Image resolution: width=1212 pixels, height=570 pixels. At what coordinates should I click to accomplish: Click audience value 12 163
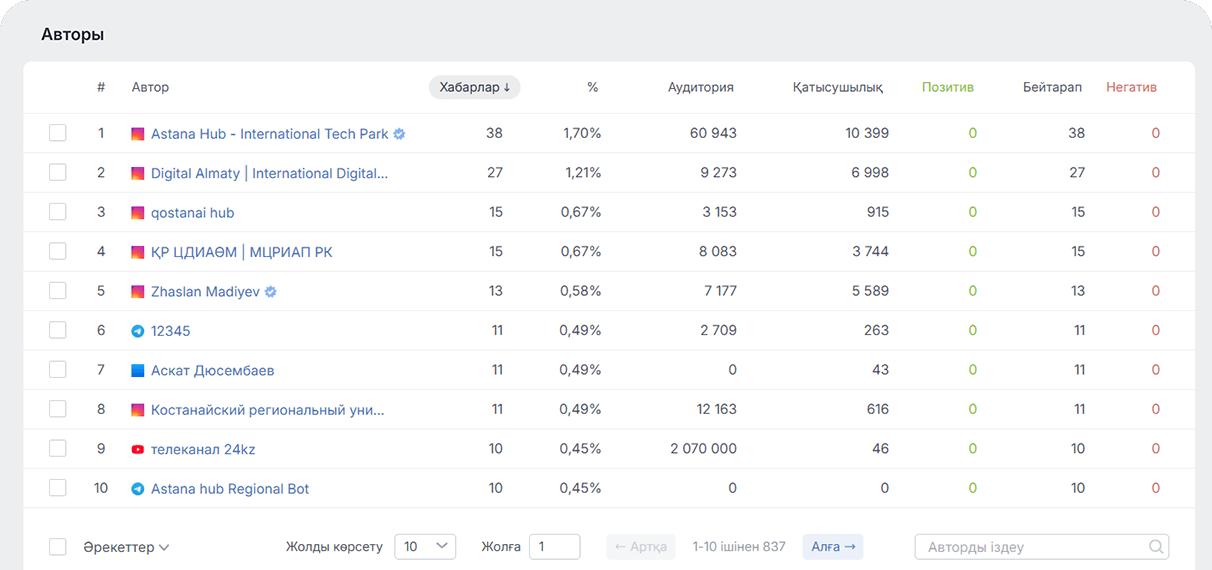point(717,409)
